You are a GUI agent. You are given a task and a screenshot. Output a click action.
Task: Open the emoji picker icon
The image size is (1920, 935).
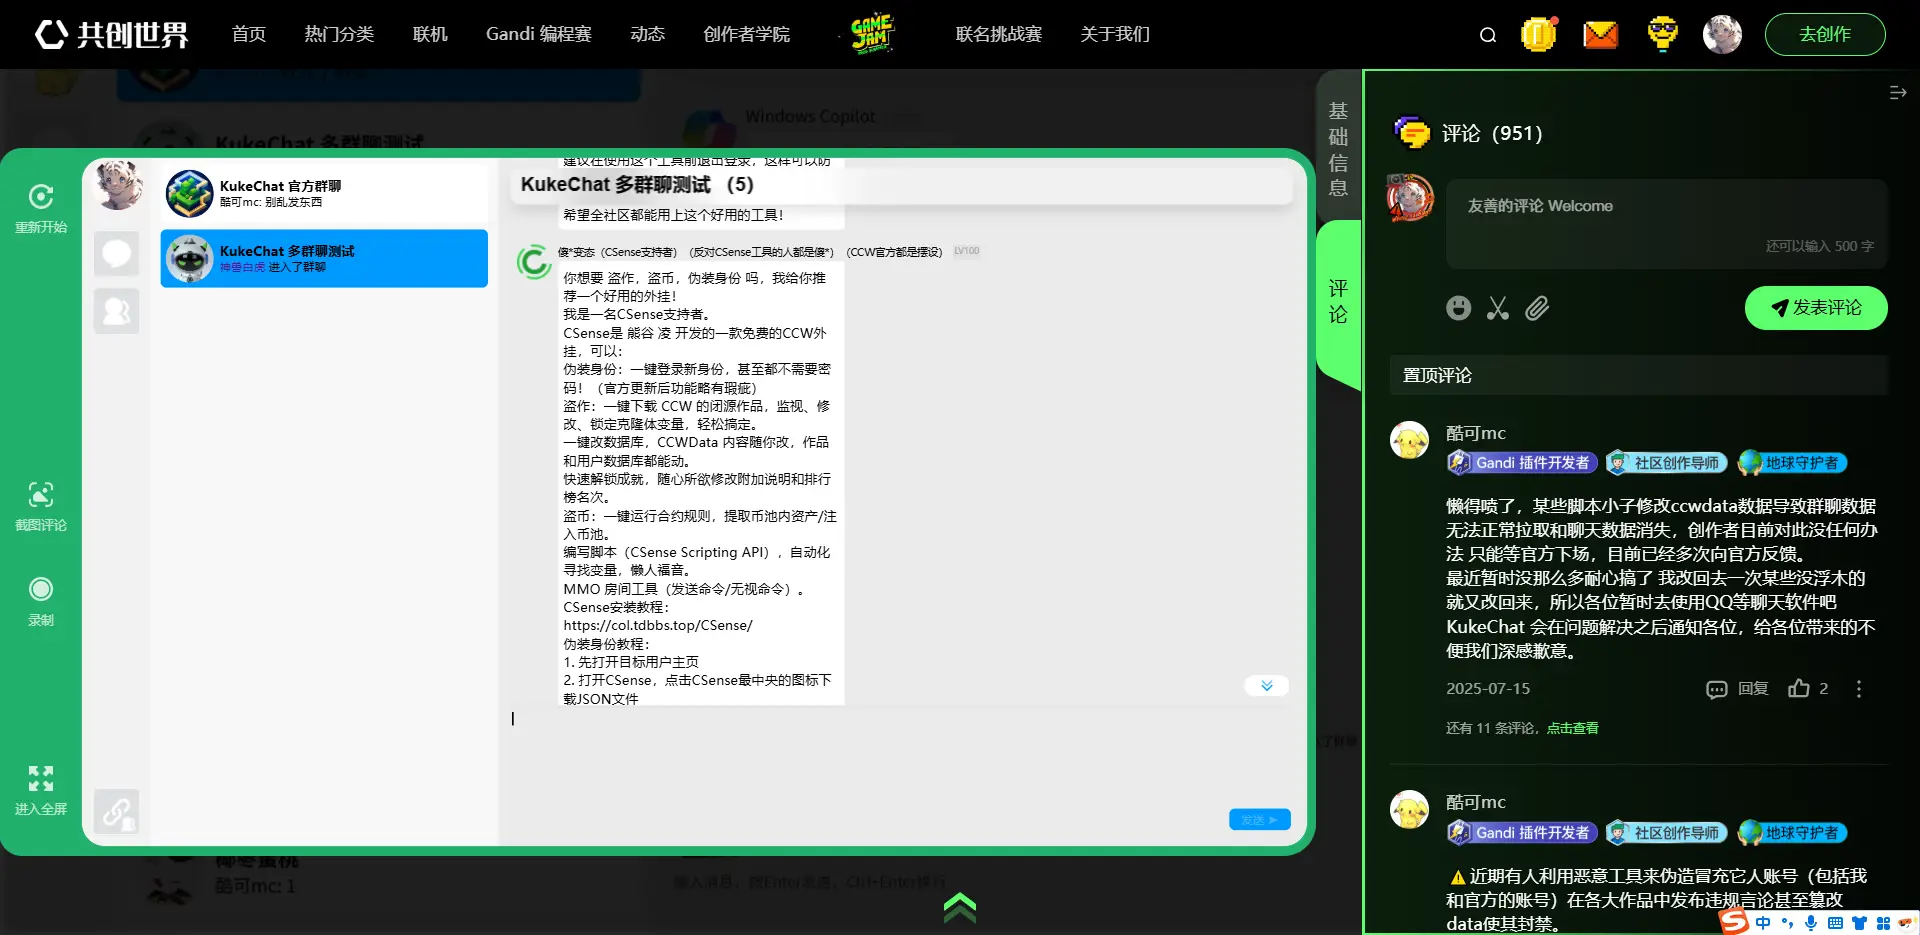(x=1458, y=308)
